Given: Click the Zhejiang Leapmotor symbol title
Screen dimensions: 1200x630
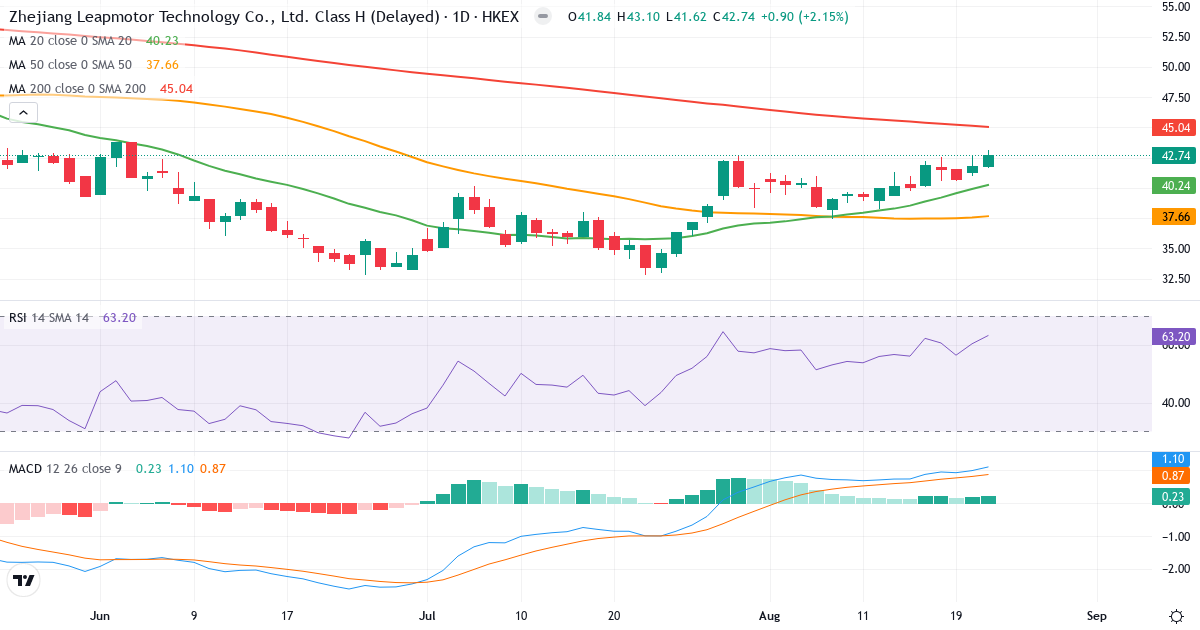Looking at the screenshot, I should pyautogui.click(x=263, y=17).
